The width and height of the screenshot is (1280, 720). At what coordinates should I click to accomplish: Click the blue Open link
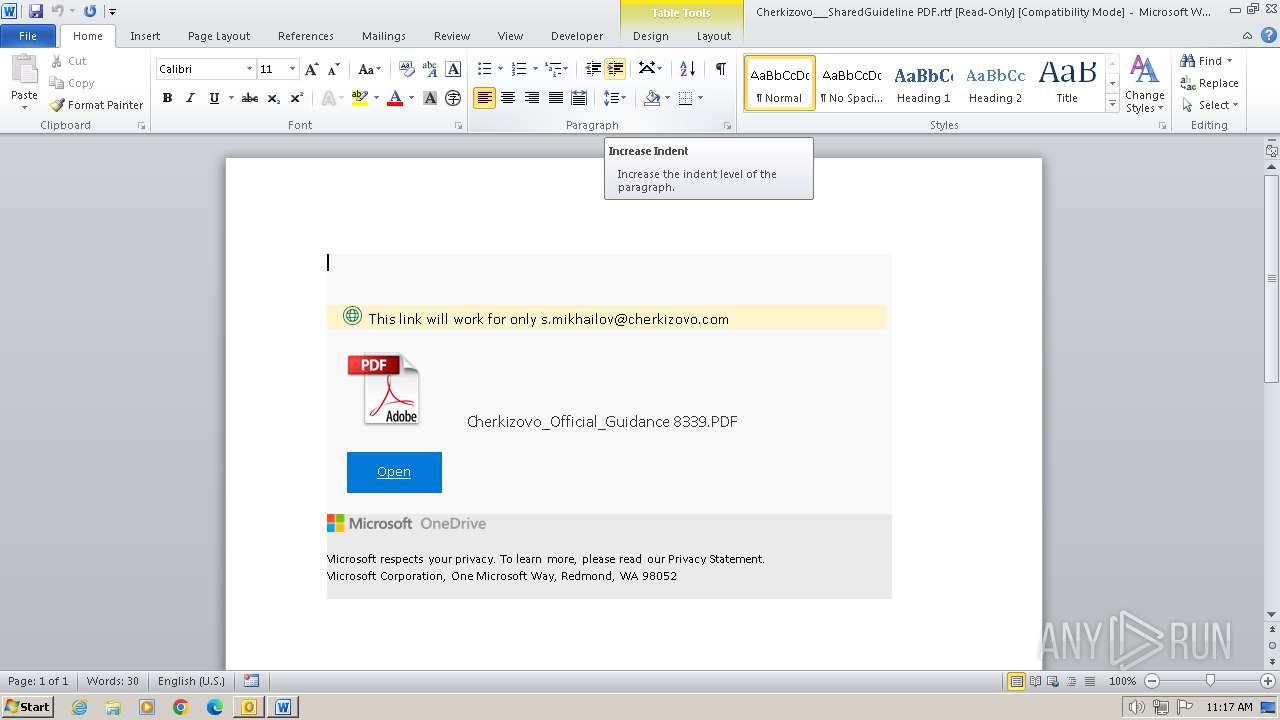tap(394, 472)
